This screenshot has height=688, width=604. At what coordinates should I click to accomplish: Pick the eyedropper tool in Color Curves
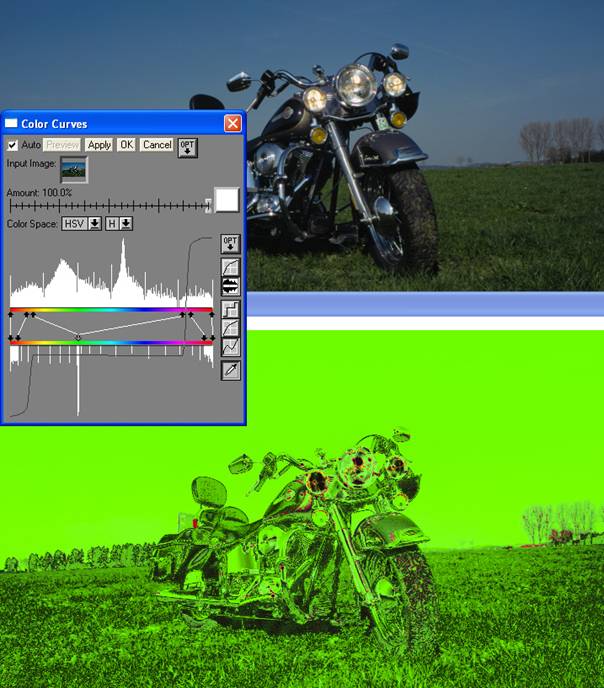pyautogui.click(x=230, y=370)
